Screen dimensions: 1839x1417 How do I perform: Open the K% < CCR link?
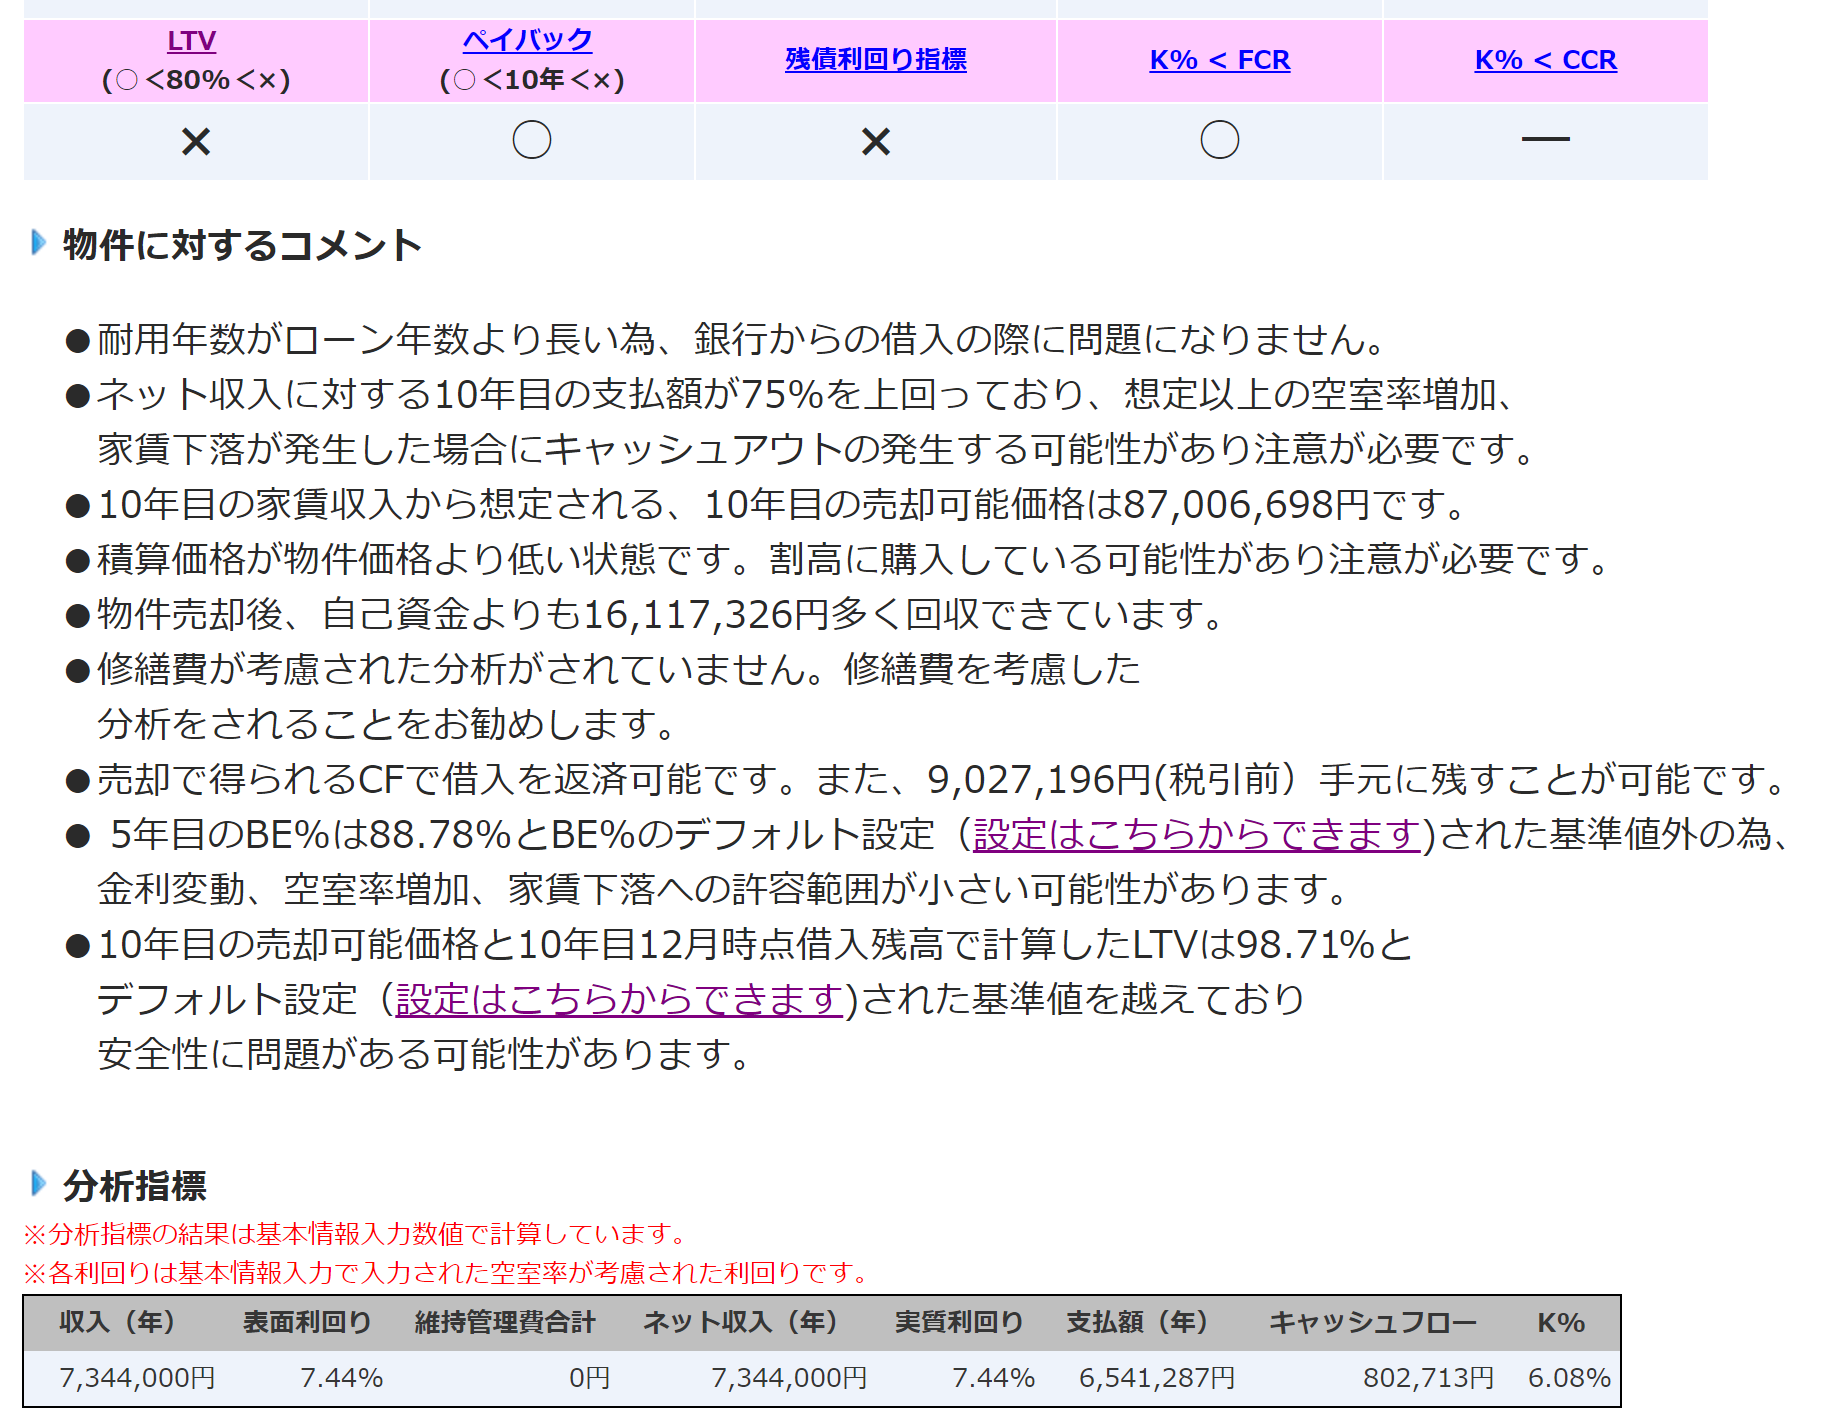pos(1545,60)
